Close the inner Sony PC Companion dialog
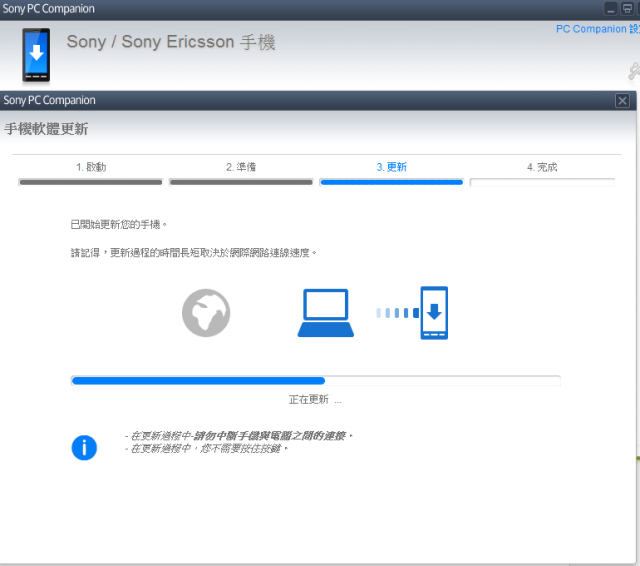 (x=622, y=101)
